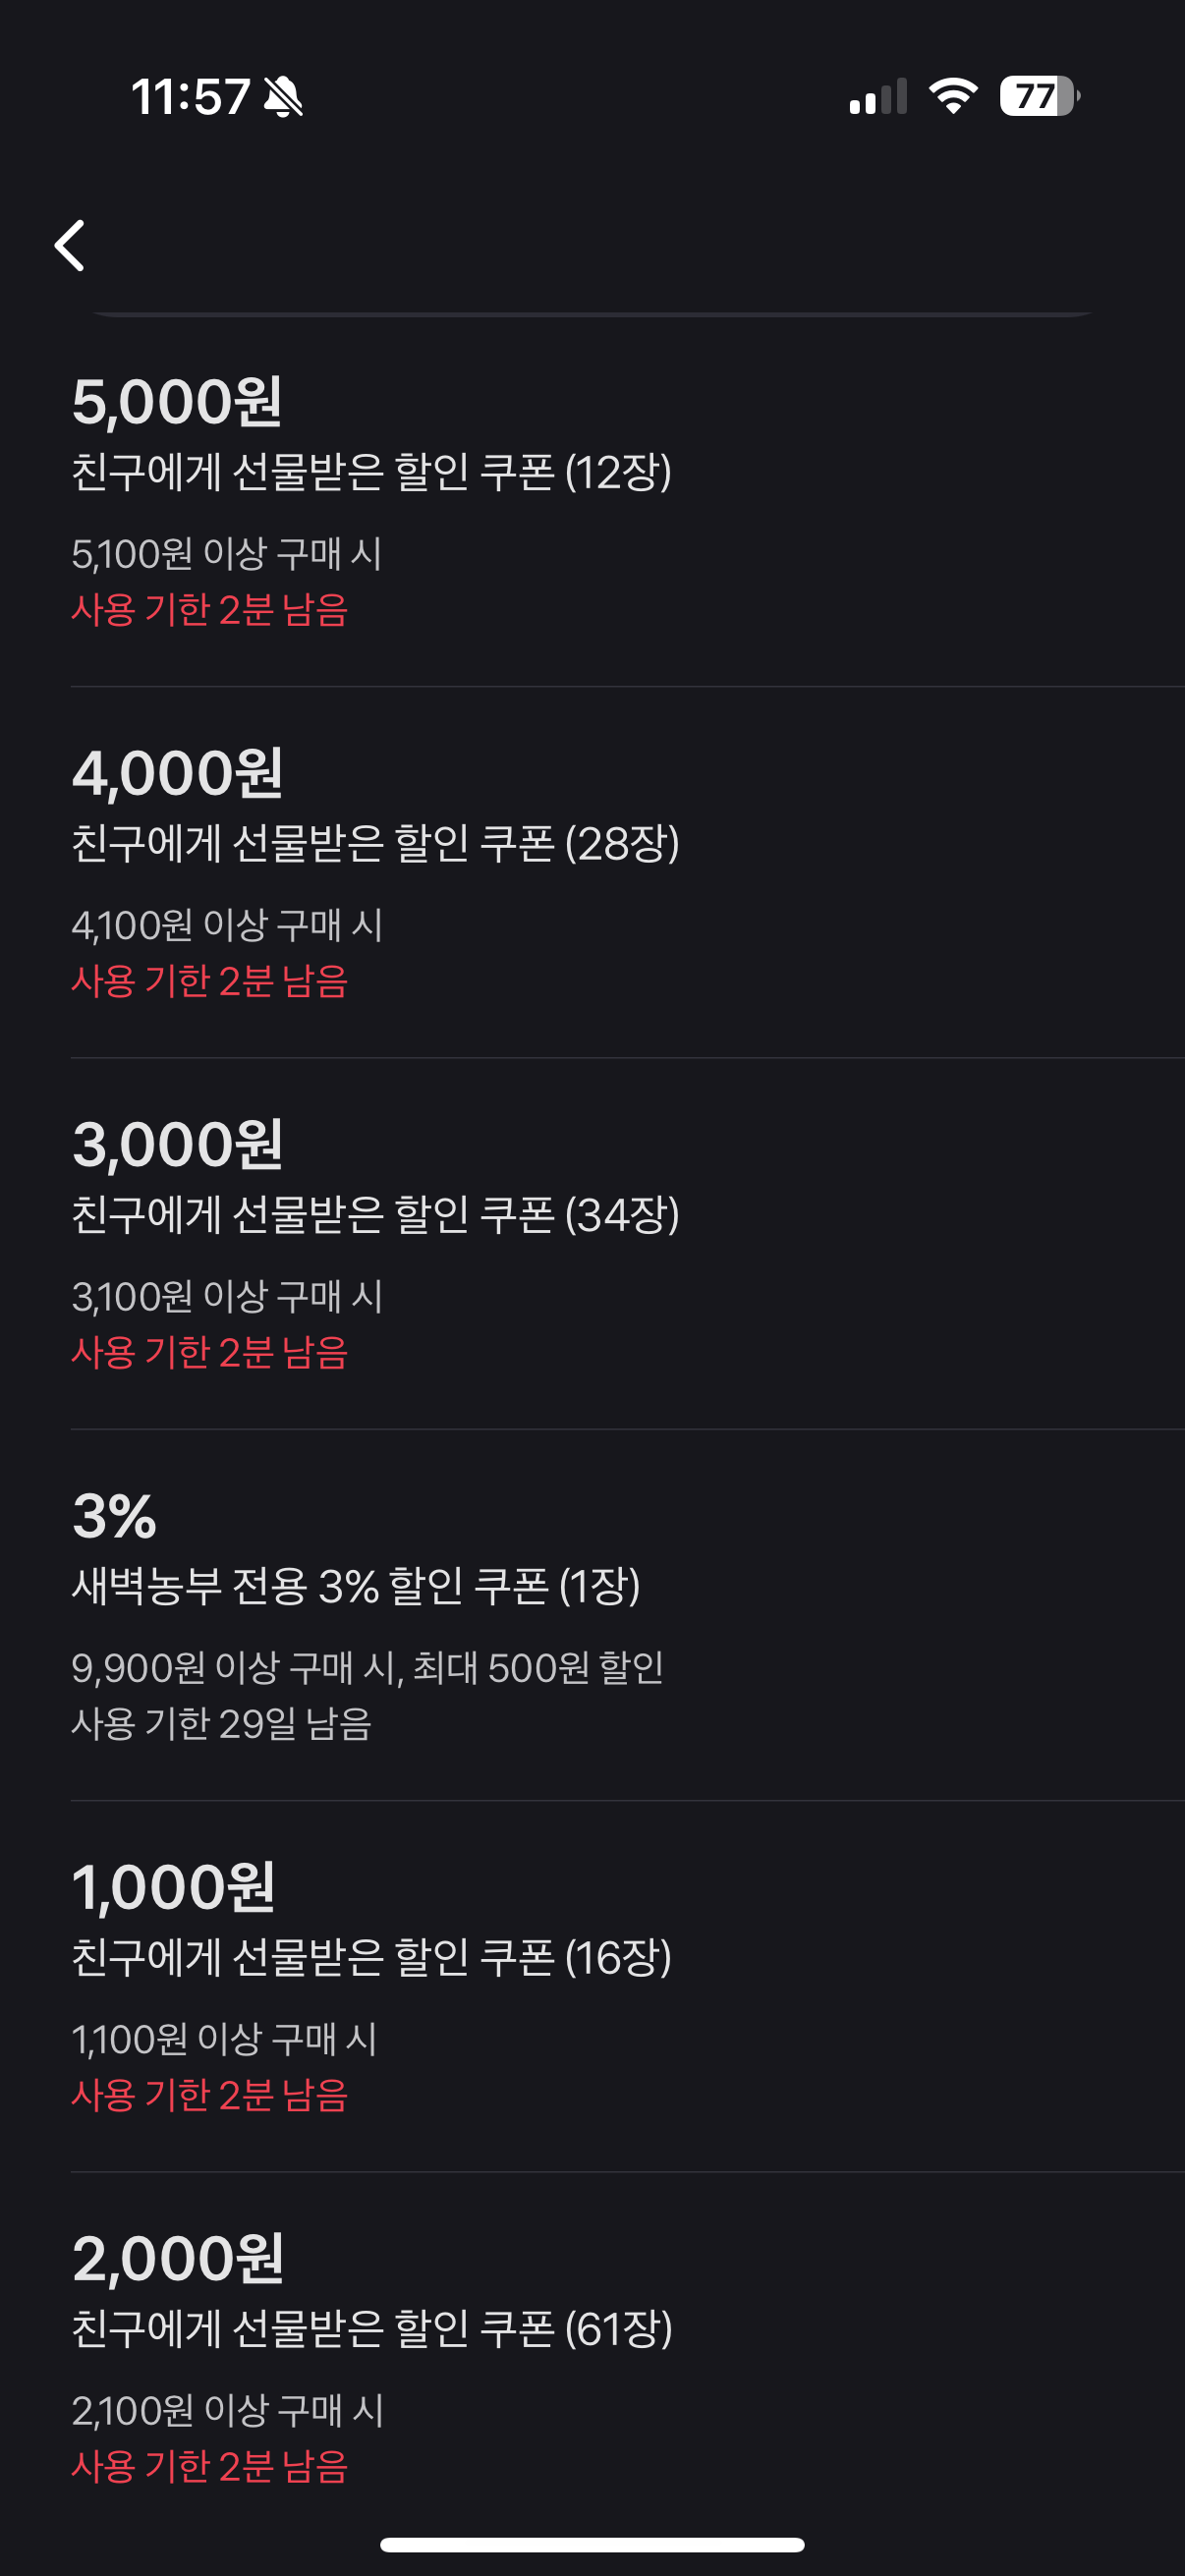1185x2576 pixels.
Task: Select the 4,000원 coupon amount
Action: click(177, 773)
